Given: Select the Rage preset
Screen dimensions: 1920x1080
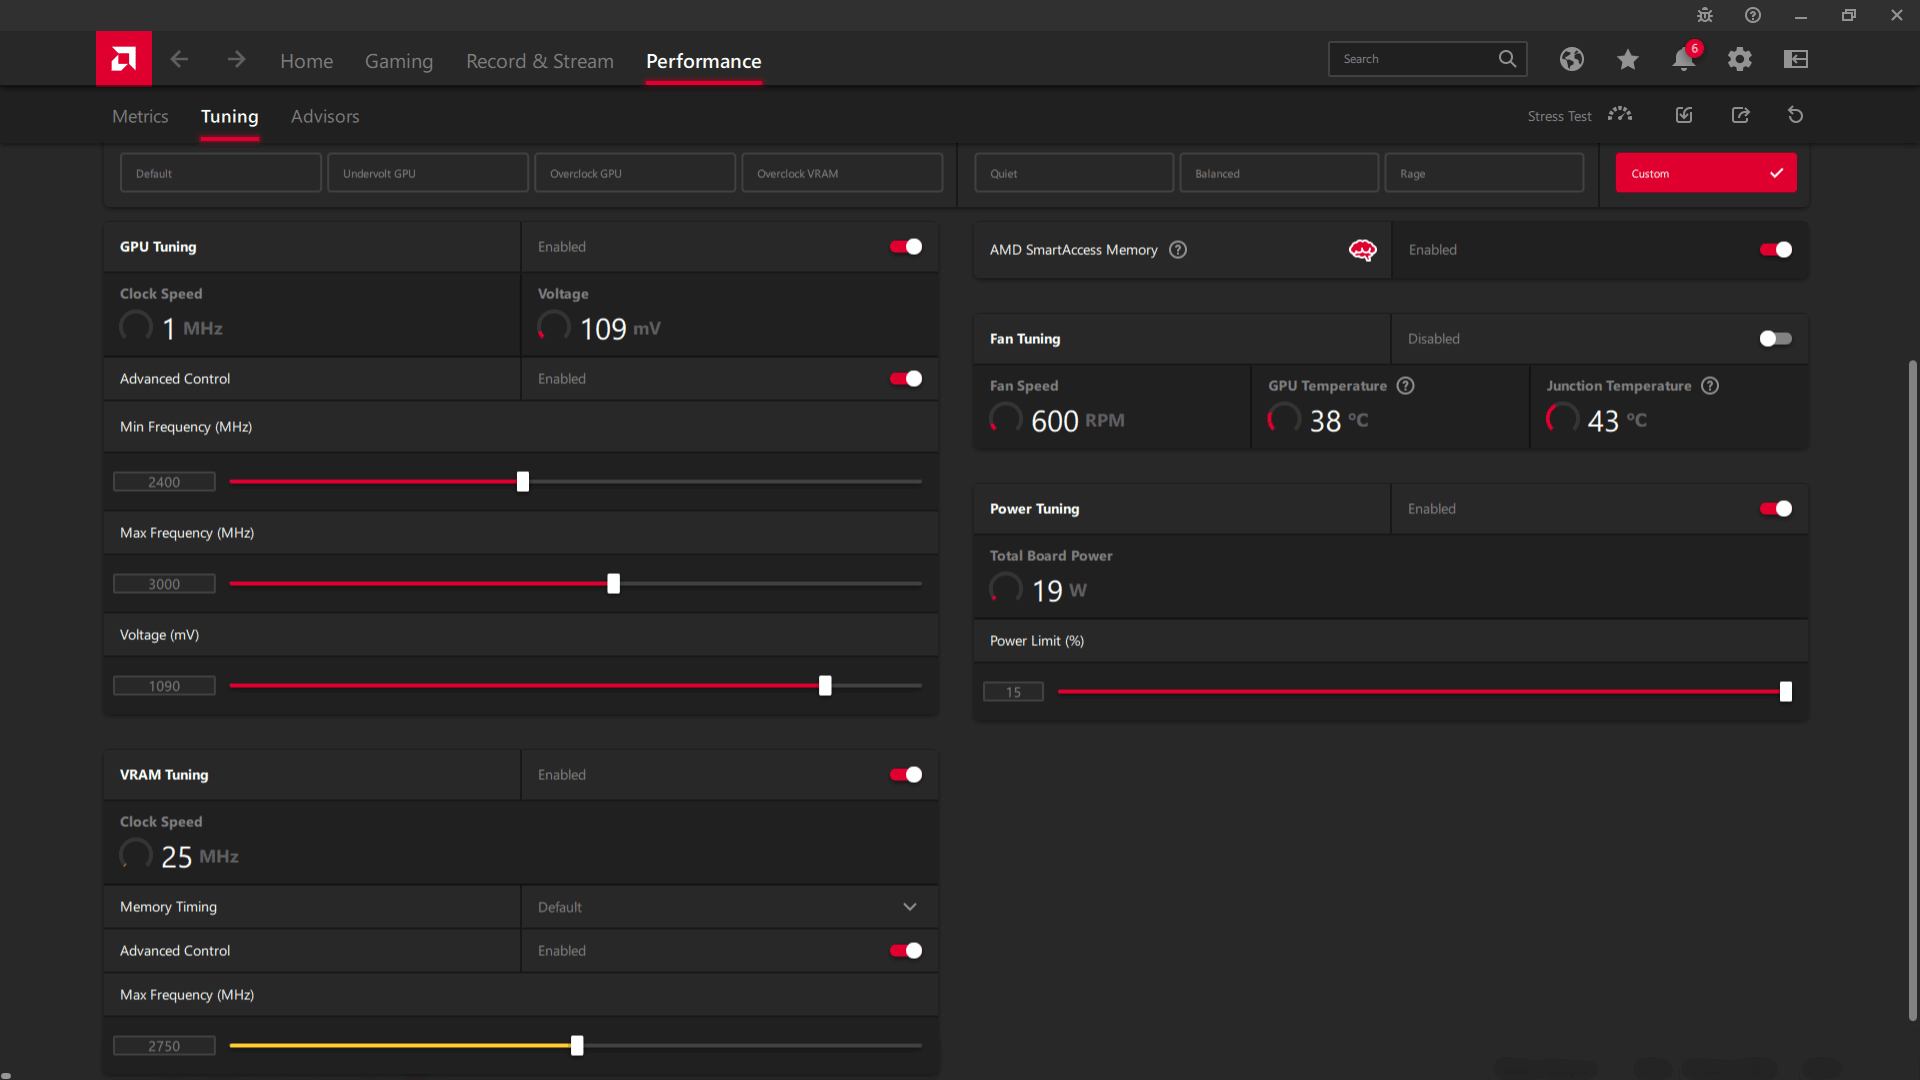Looking at the screenshot, I should click(x=1484, y=173).
